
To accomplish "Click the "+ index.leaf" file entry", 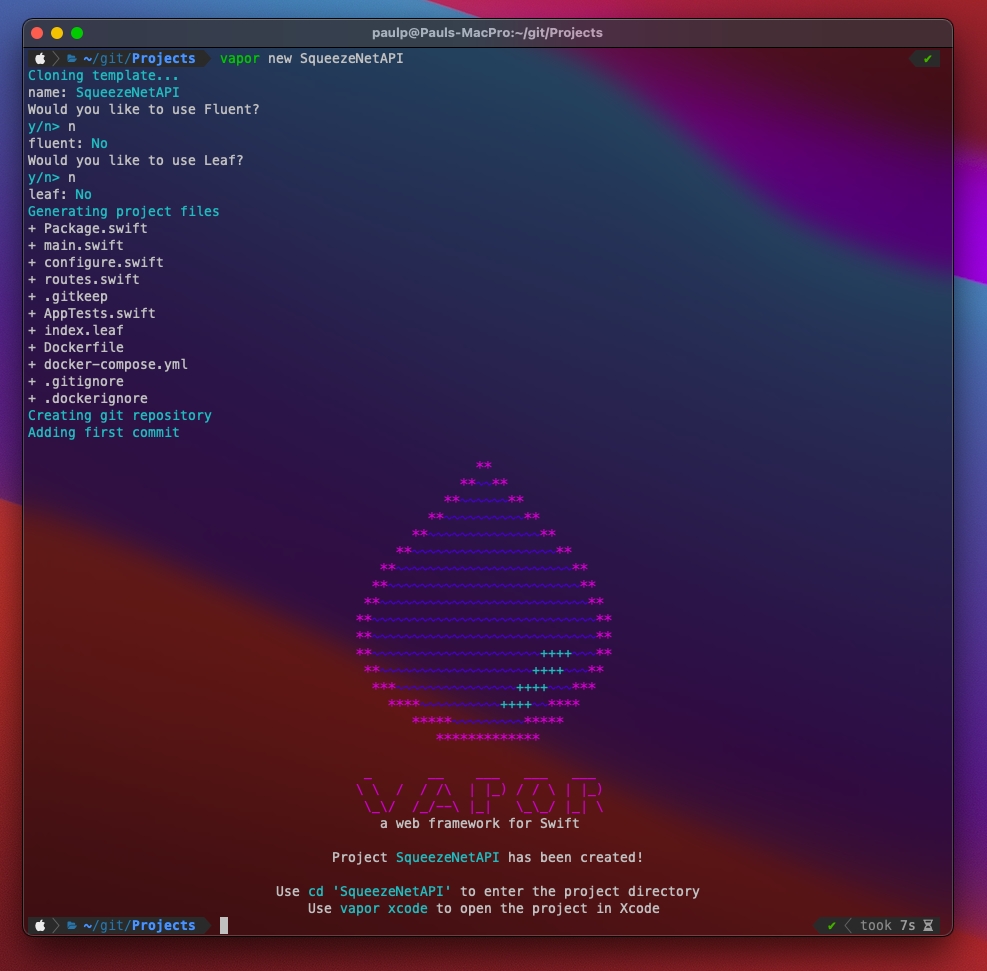I will [x=76, y=330].
